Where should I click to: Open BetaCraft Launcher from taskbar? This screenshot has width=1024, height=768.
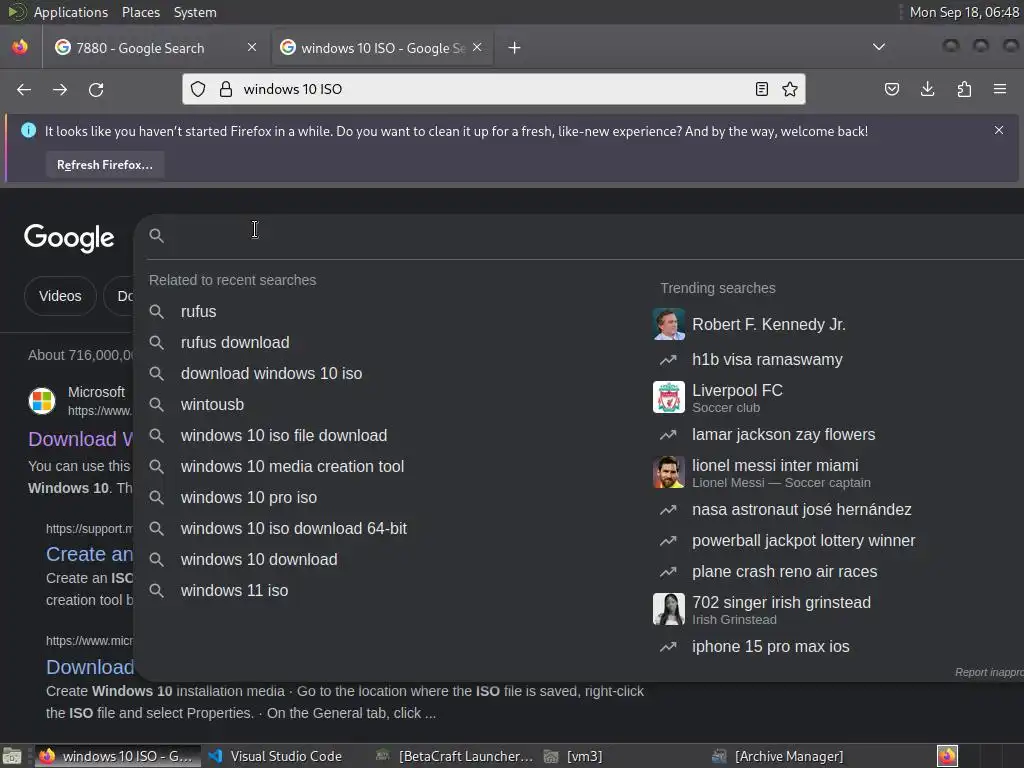coord(455,756)
